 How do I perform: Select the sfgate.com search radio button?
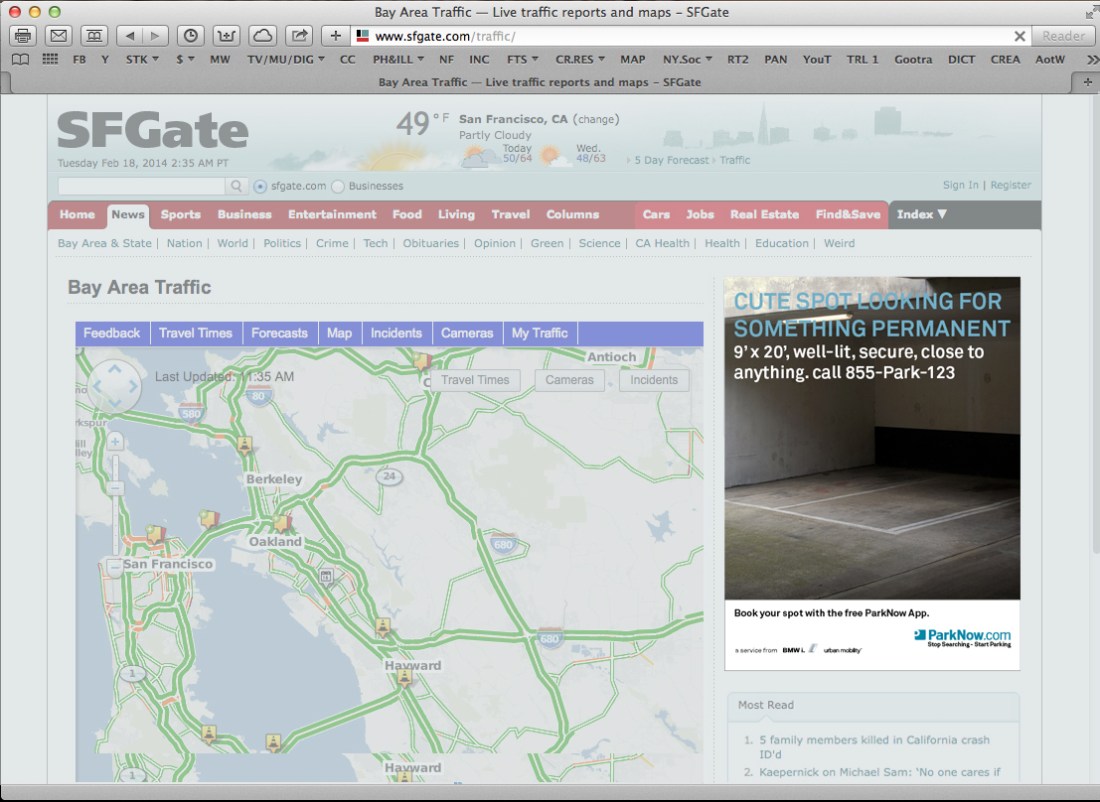click(260, 186)
